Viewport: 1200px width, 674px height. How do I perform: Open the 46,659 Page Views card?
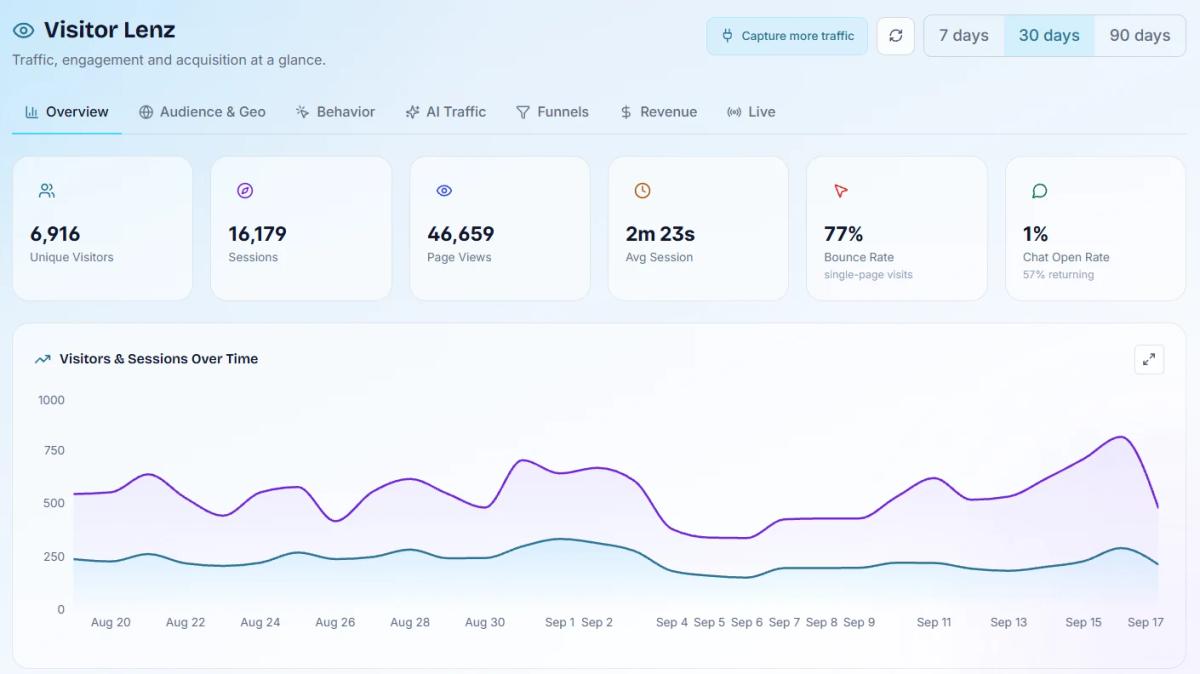tap(500, 228)
